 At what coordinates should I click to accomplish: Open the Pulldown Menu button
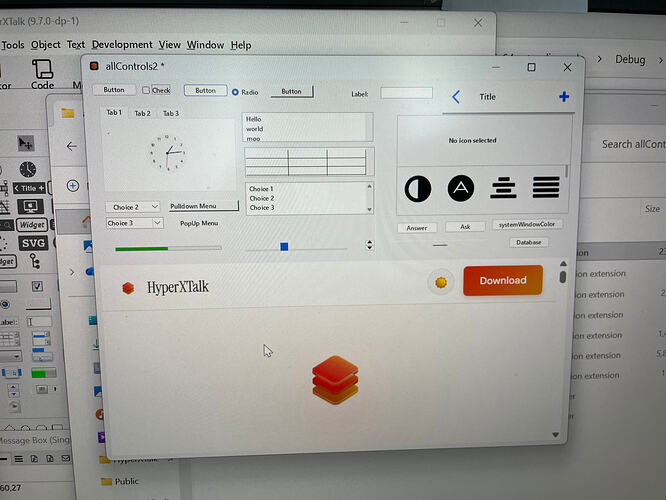click(203, 206)
